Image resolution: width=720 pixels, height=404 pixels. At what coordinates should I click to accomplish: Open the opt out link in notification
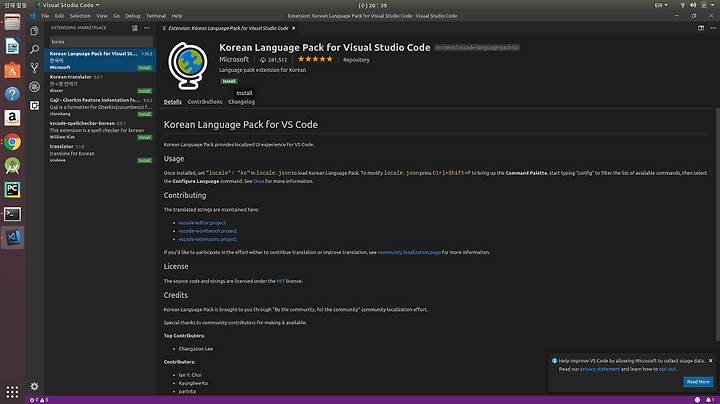[667, 369]
